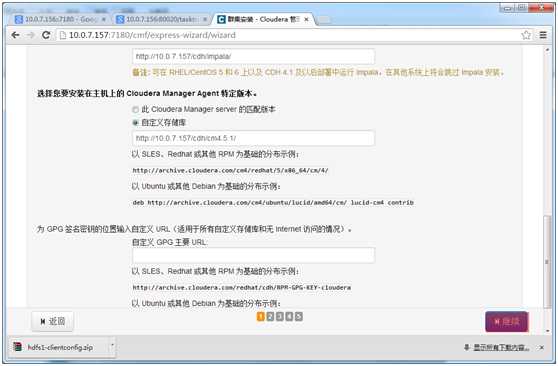The image size is (558, 366).
Task: Click the purple continue button
Action: (507, 321)
